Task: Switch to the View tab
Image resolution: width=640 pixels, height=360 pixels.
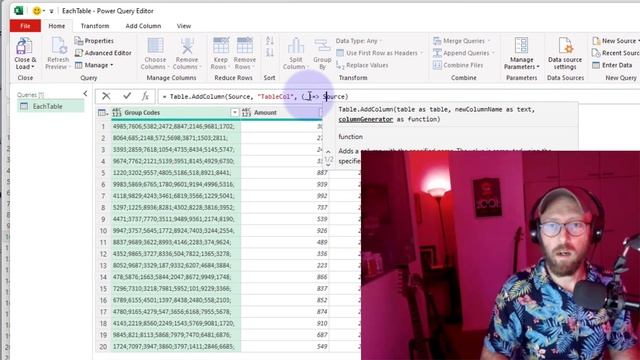Action: (184, 26)
